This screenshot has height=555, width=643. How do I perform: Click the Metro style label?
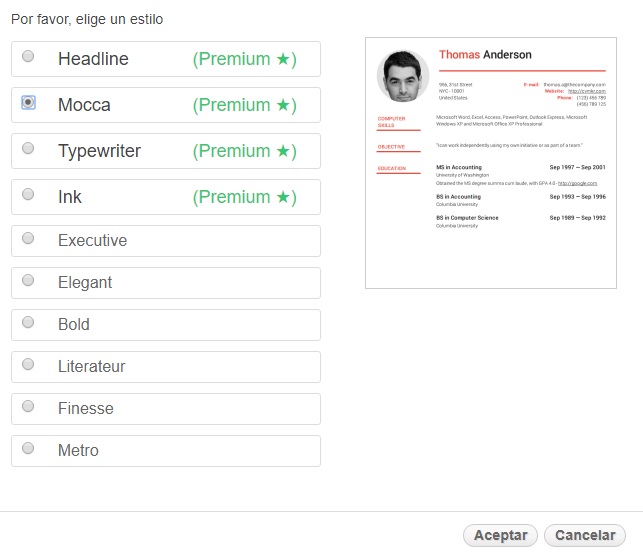point(78,451)
